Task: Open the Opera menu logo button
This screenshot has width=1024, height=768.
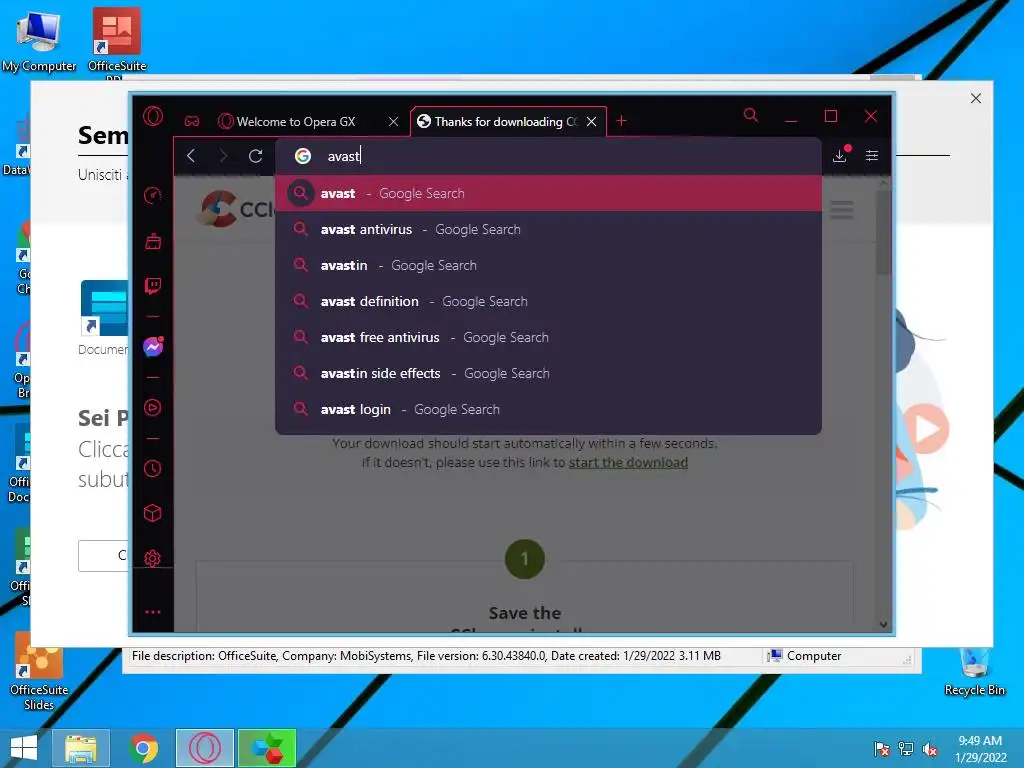Action: 153,117
